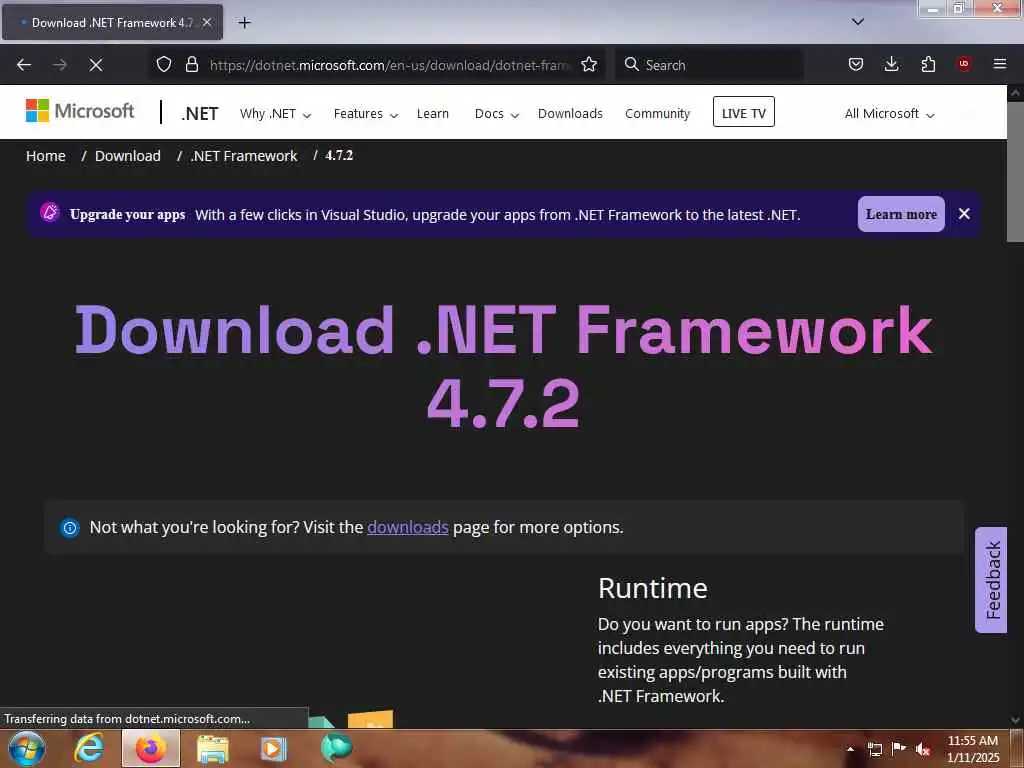
Task: Open the Learn nav item
Action: (x=433, y=114)
